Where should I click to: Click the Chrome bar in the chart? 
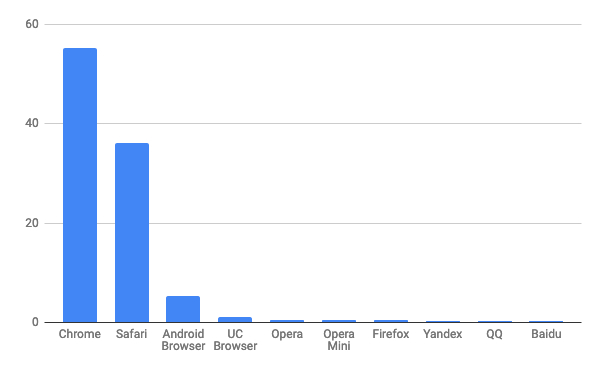(80, 185)
